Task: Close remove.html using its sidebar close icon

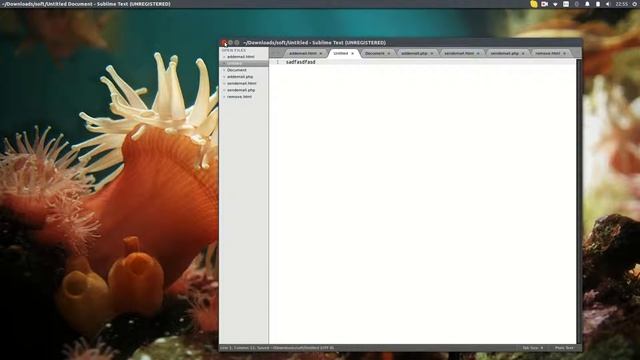Action: 224,97
